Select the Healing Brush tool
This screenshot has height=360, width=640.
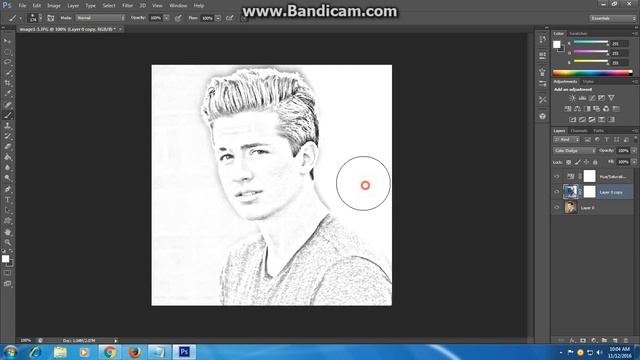point(7,104)
